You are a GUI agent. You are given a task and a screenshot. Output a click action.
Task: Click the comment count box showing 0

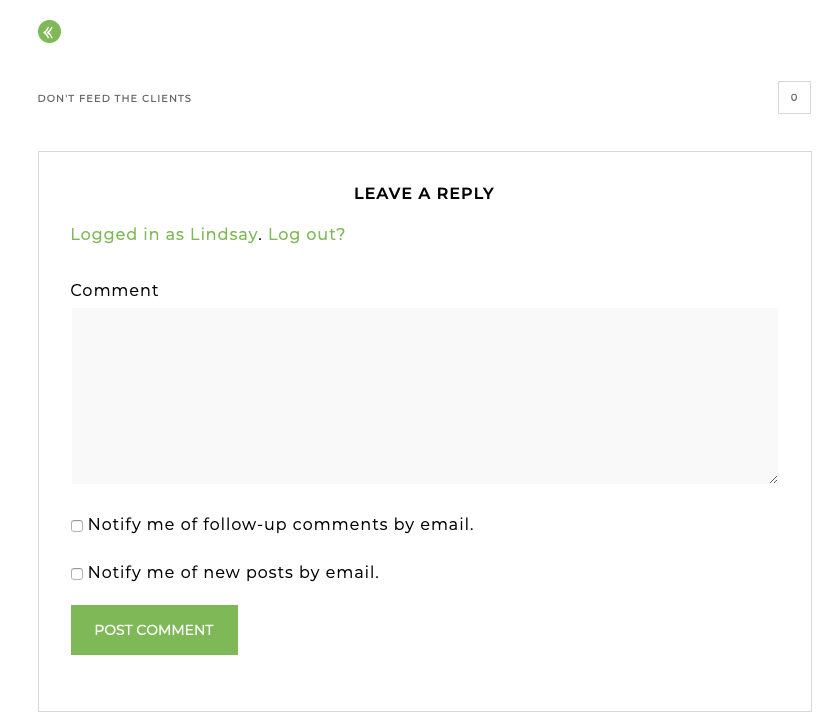point(794,98)
